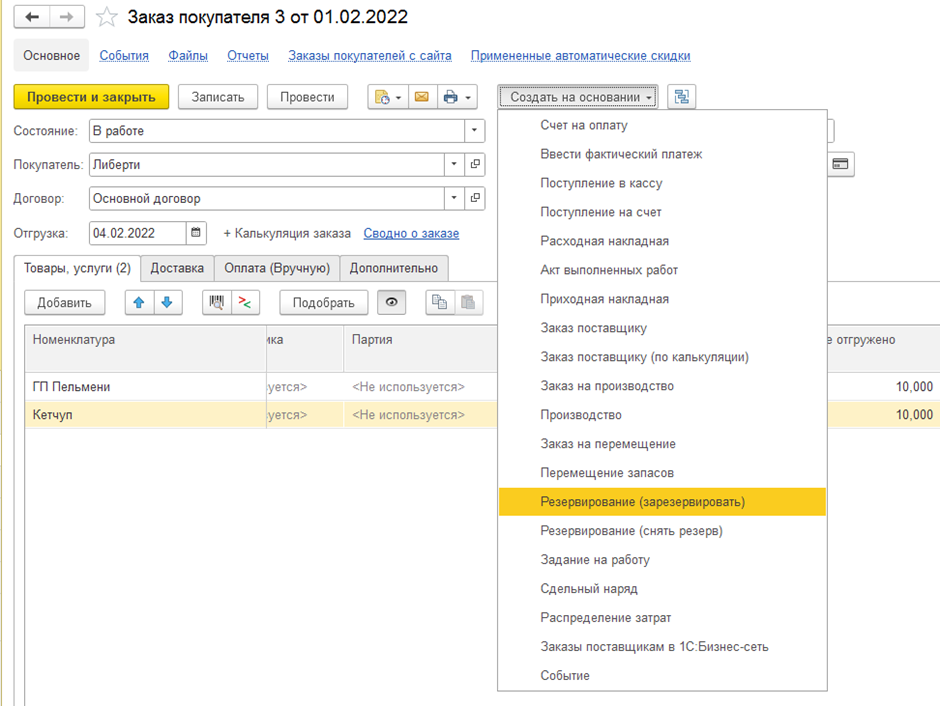Go forward with the right arrow
The height and width of the screenshot is (706, 940).
click(x=67, y=17)
